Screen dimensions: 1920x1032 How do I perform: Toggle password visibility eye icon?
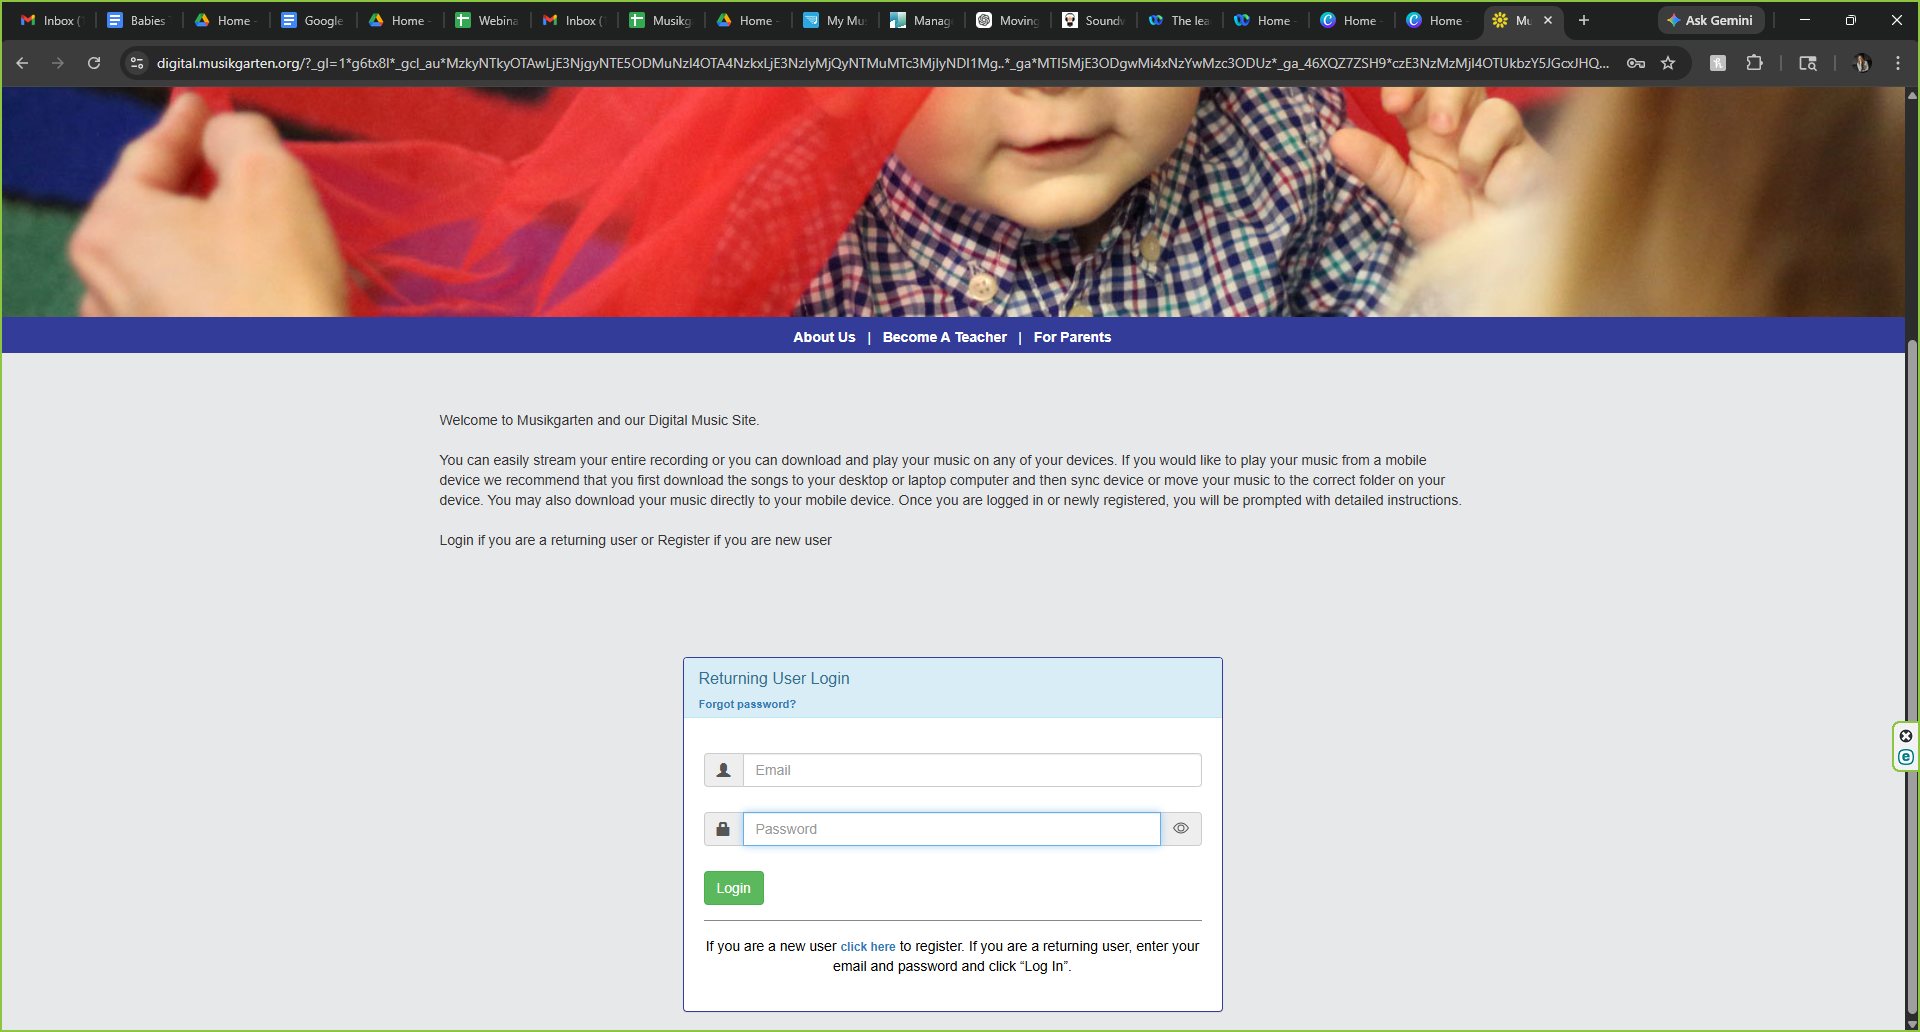1181,829
